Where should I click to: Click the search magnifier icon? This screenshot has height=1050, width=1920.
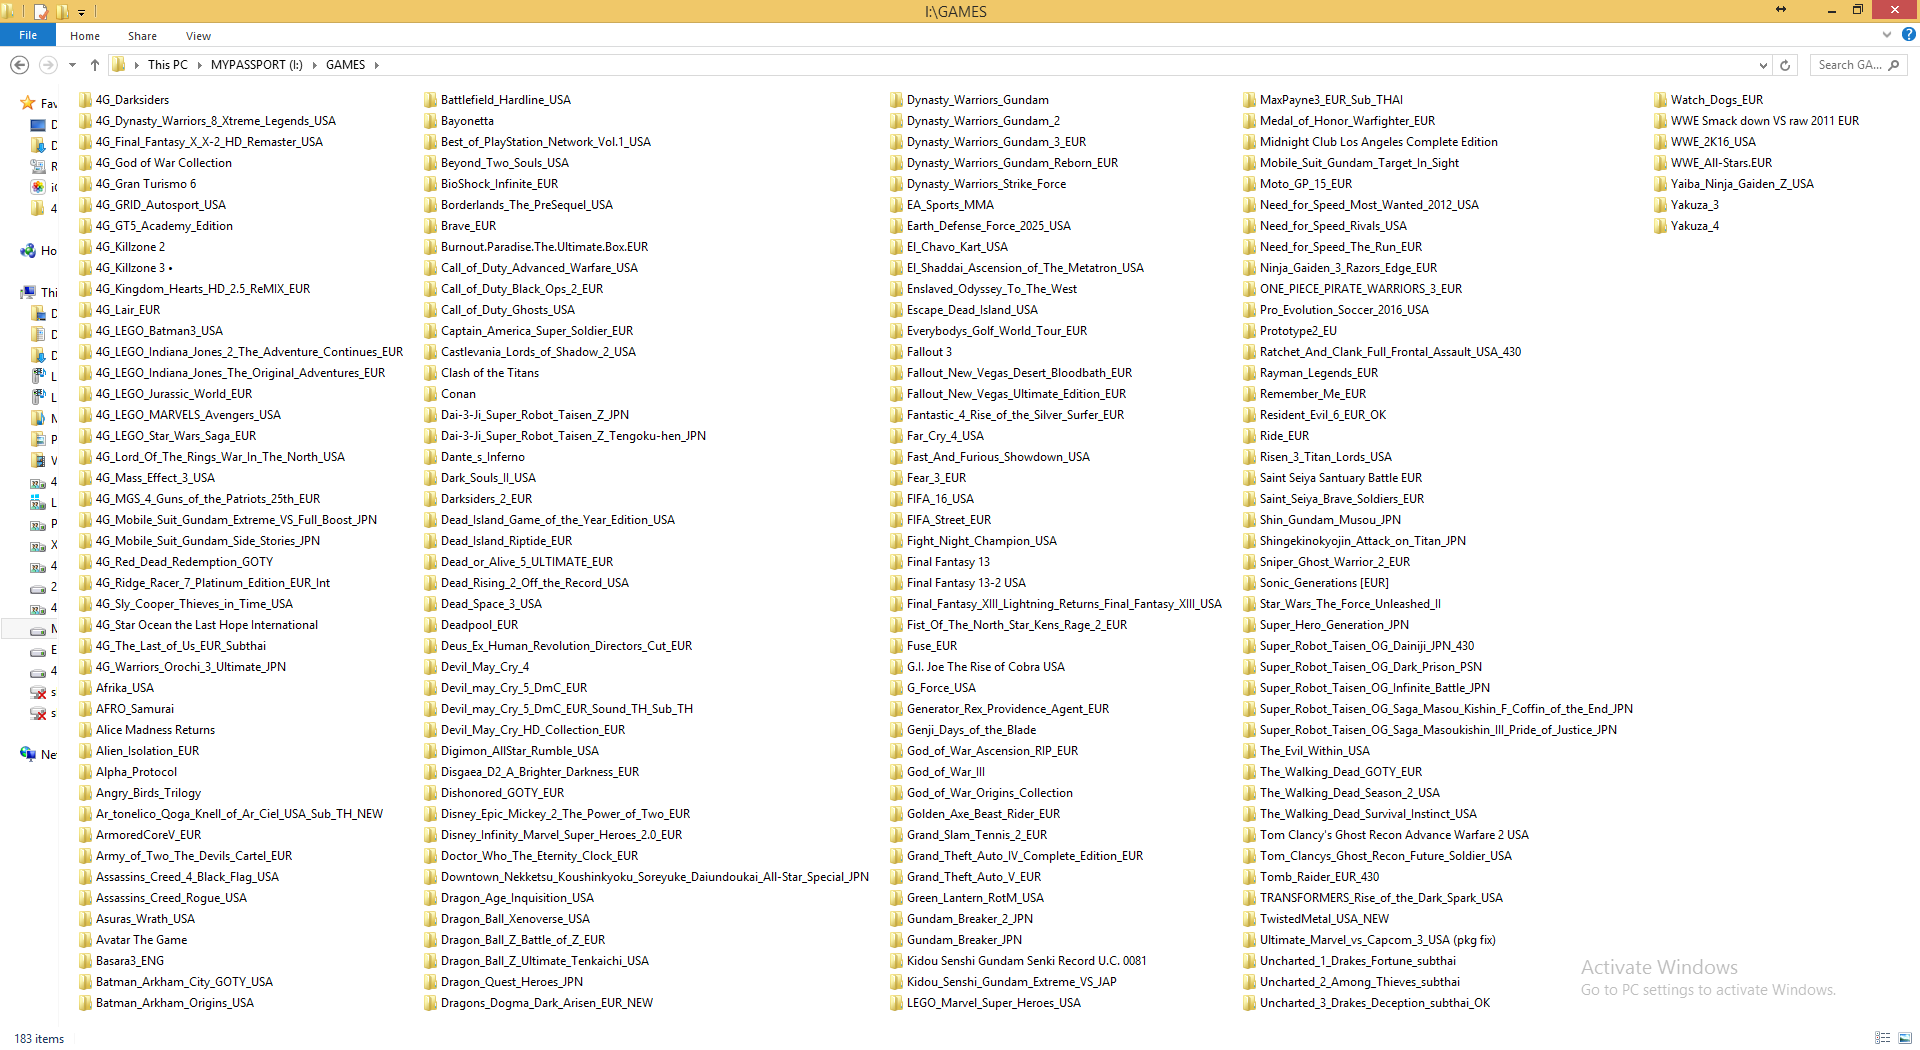1893,65
